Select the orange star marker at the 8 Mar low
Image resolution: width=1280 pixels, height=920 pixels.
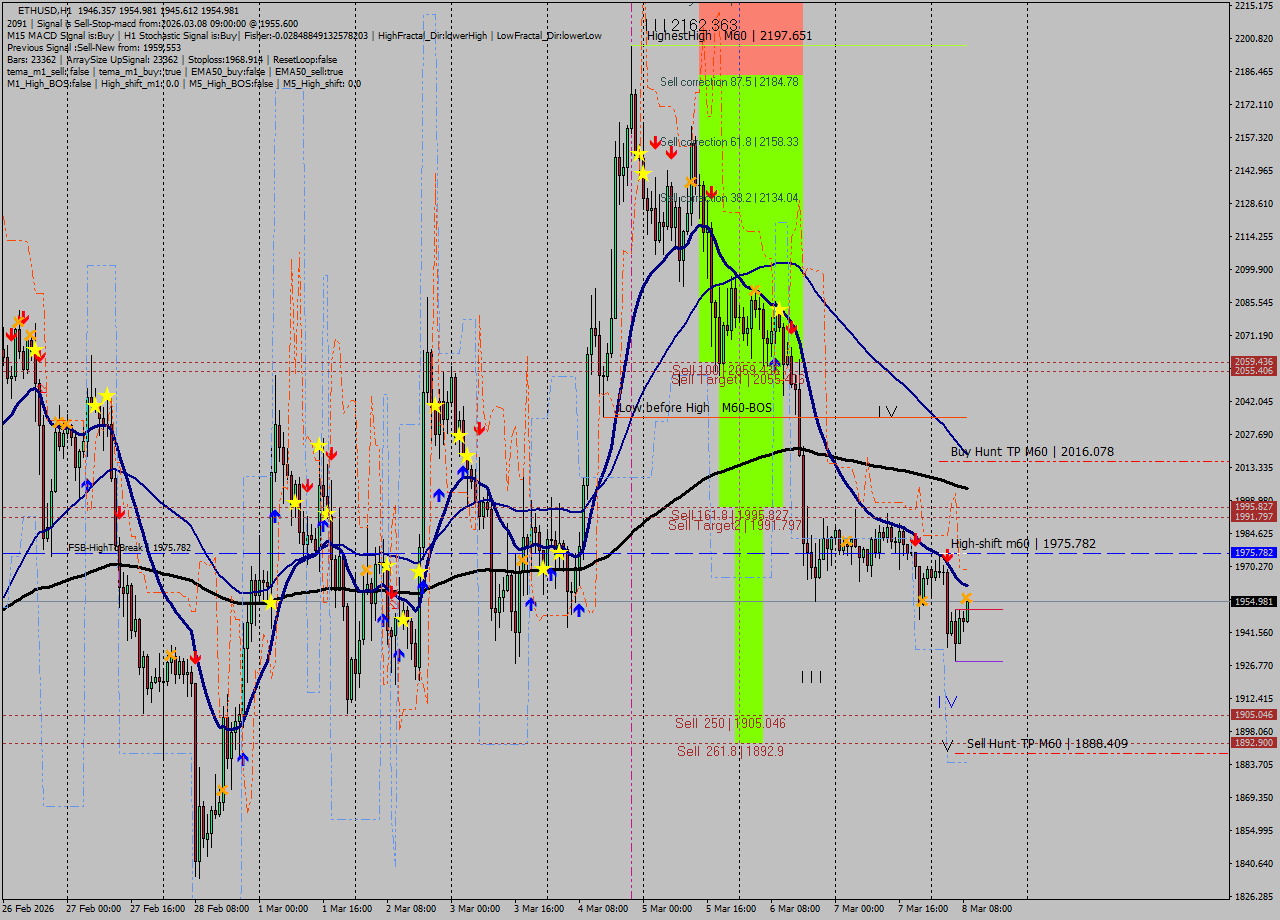click(x=966, y=597)
